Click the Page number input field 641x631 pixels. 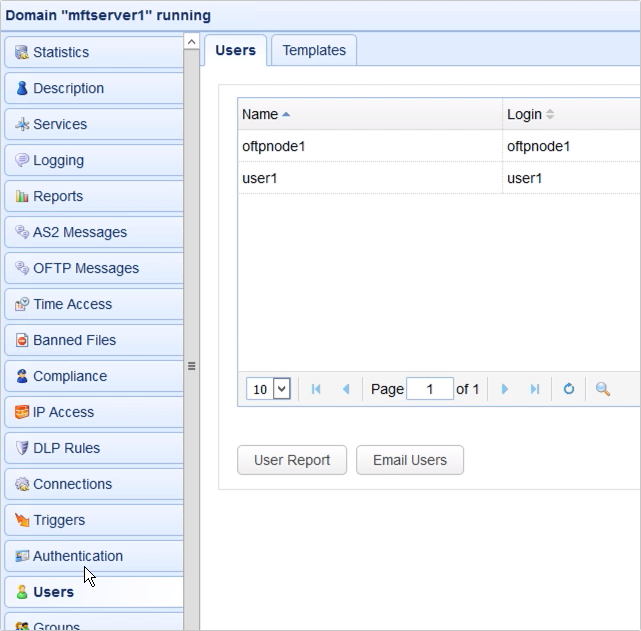click(x=430, y=389)
